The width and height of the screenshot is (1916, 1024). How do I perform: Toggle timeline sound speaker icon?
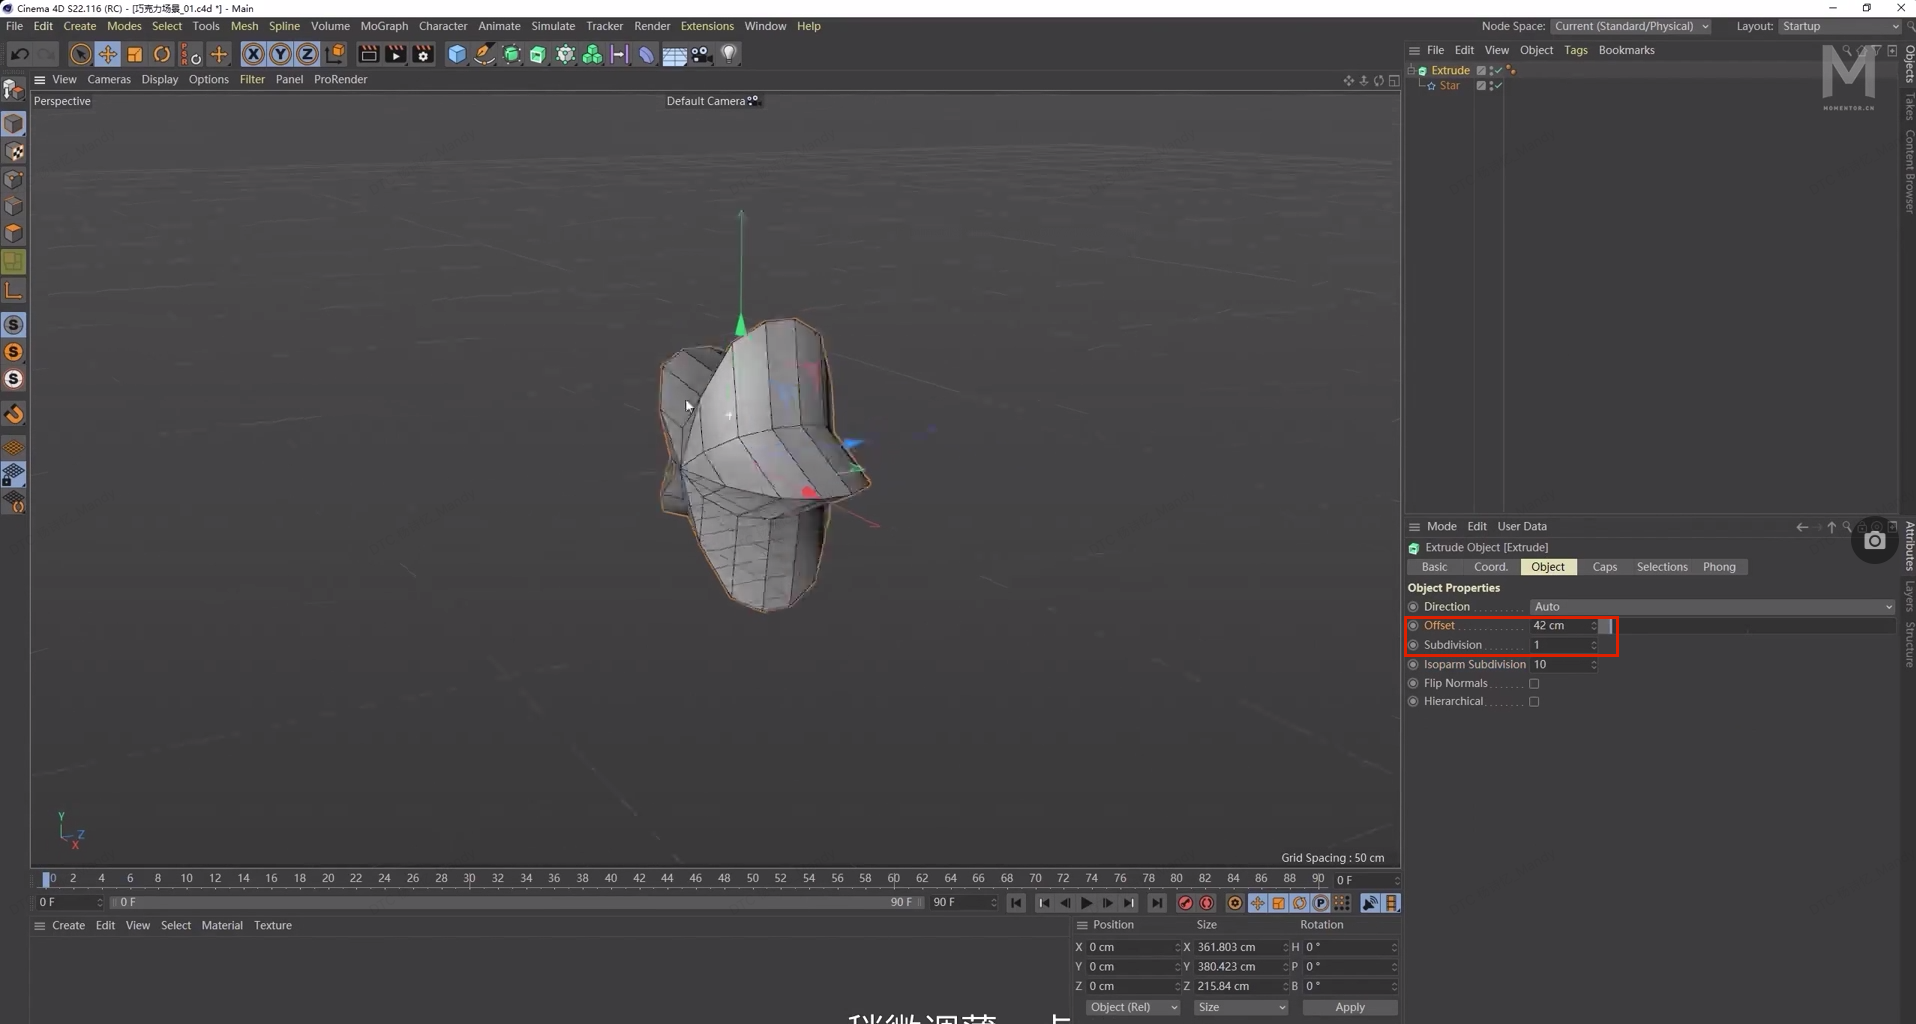(x=1369, y=903)
